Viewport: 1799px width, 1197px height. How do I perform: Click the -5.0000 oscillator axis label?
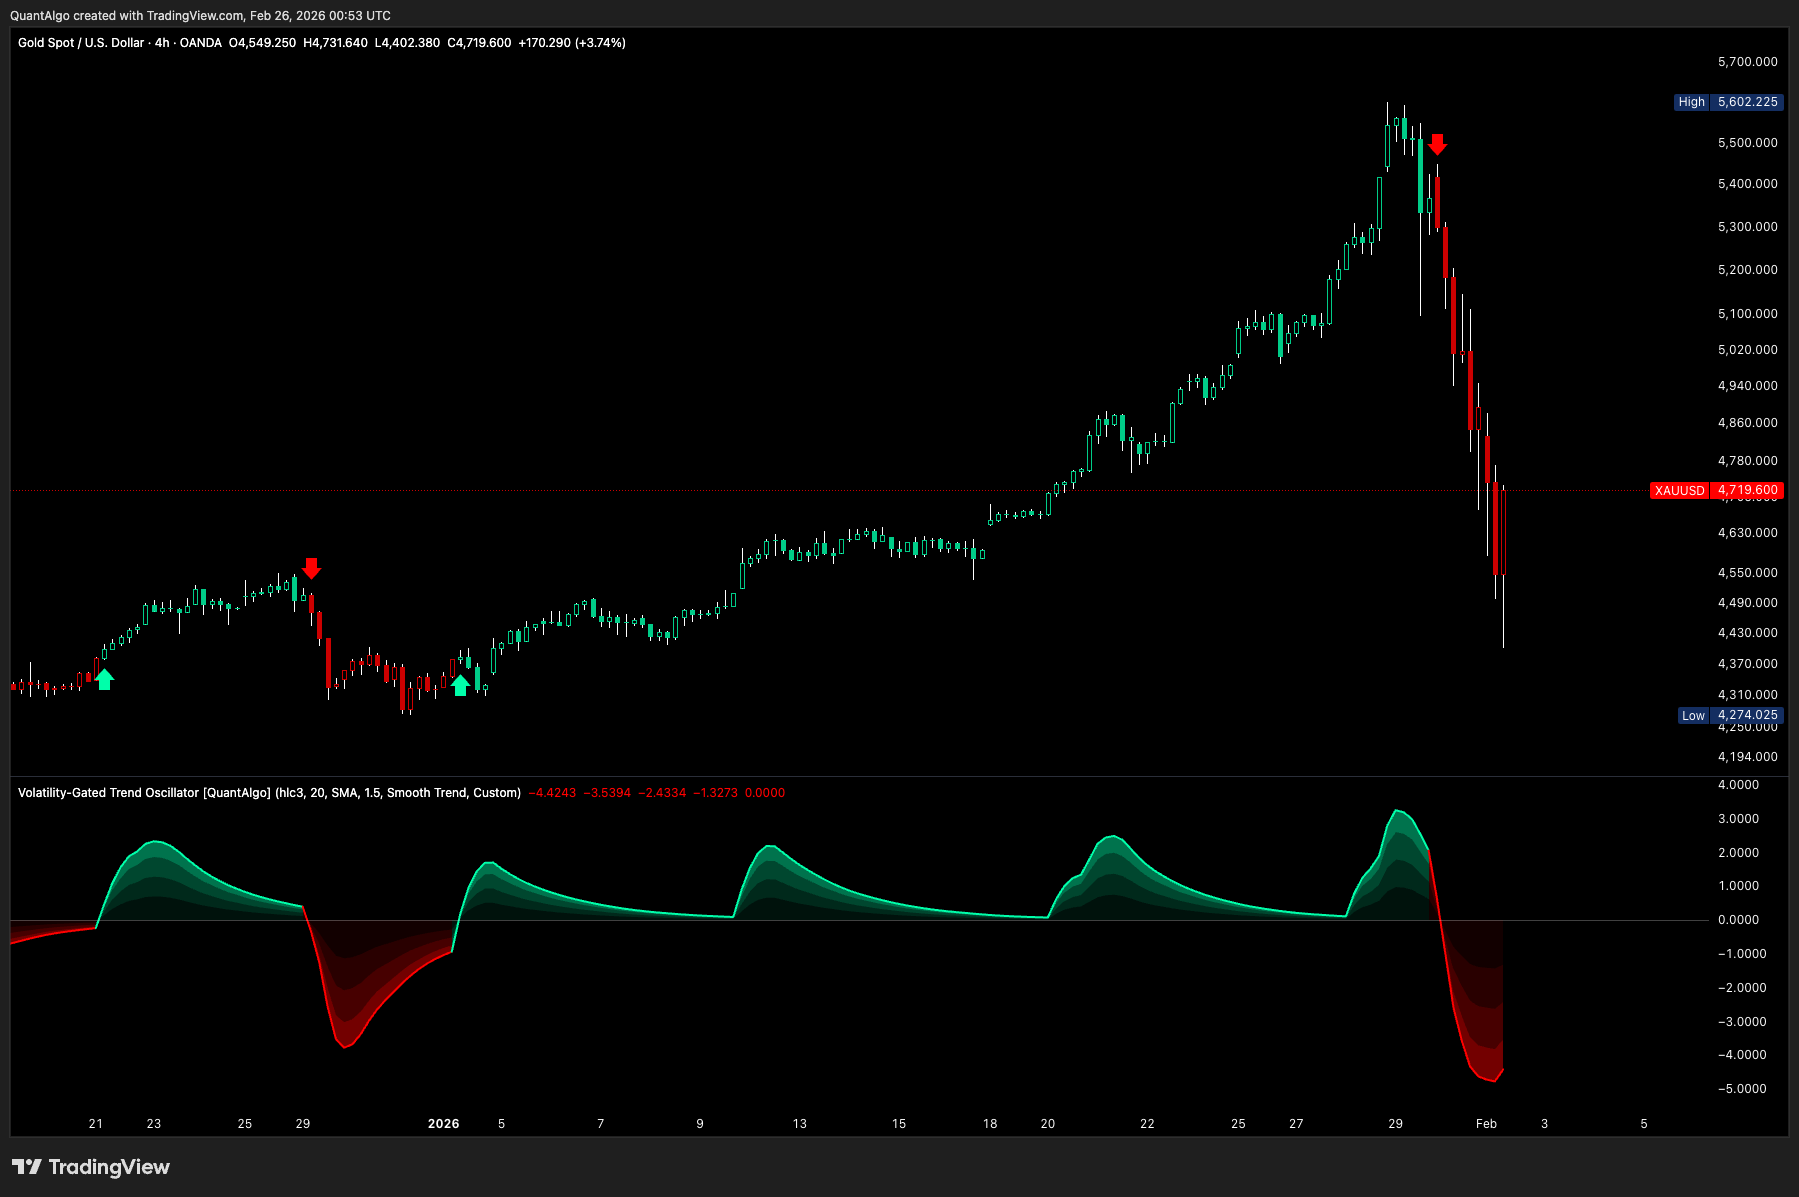point(1742,1089)
